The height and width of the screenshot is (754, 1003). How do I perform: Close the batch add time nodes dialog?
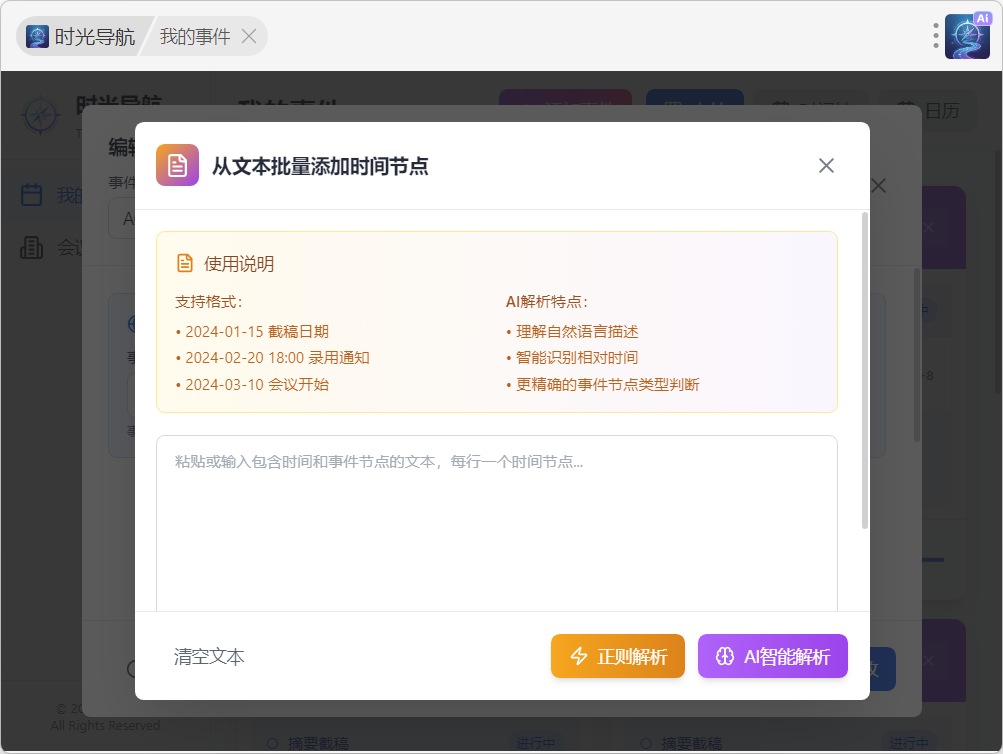(x=826, y=166)
